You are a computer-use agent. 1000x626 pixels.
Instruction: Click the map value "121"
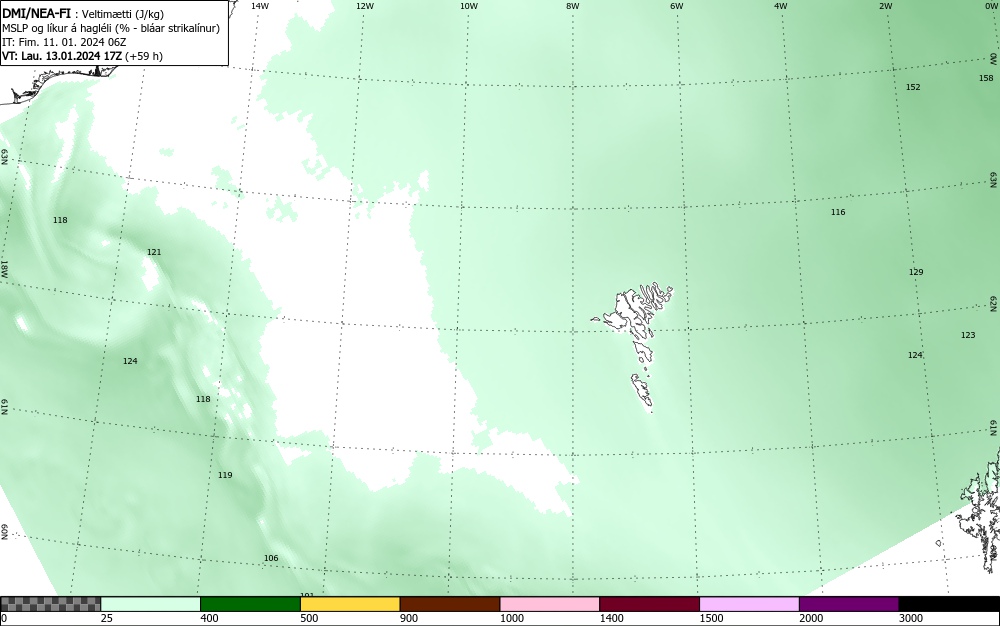coord(154,252)
